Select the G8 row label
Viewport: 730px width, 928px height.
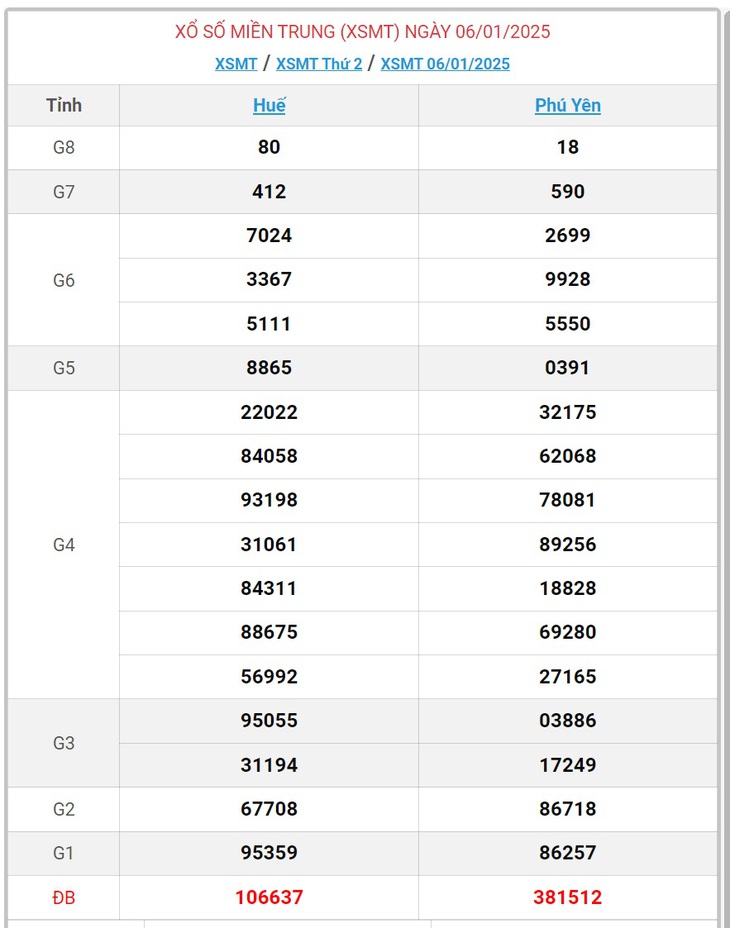pos(64,147)
